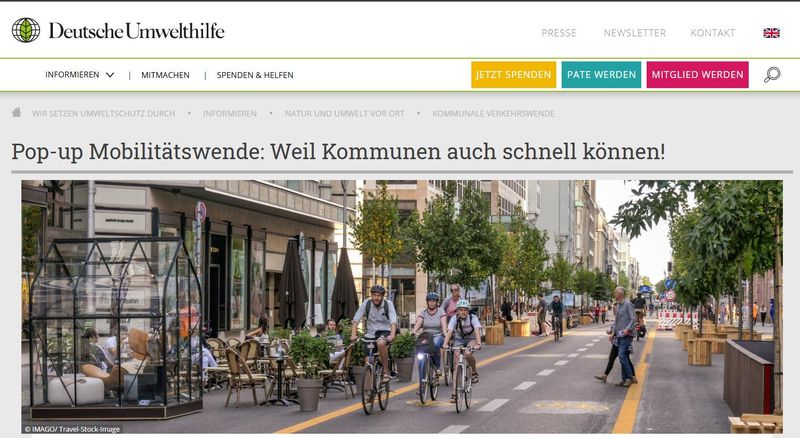This screenshot has height=438, width=800.
Task: Follow the Informieren breadcrumb link
Action: (x=230, y=113)
